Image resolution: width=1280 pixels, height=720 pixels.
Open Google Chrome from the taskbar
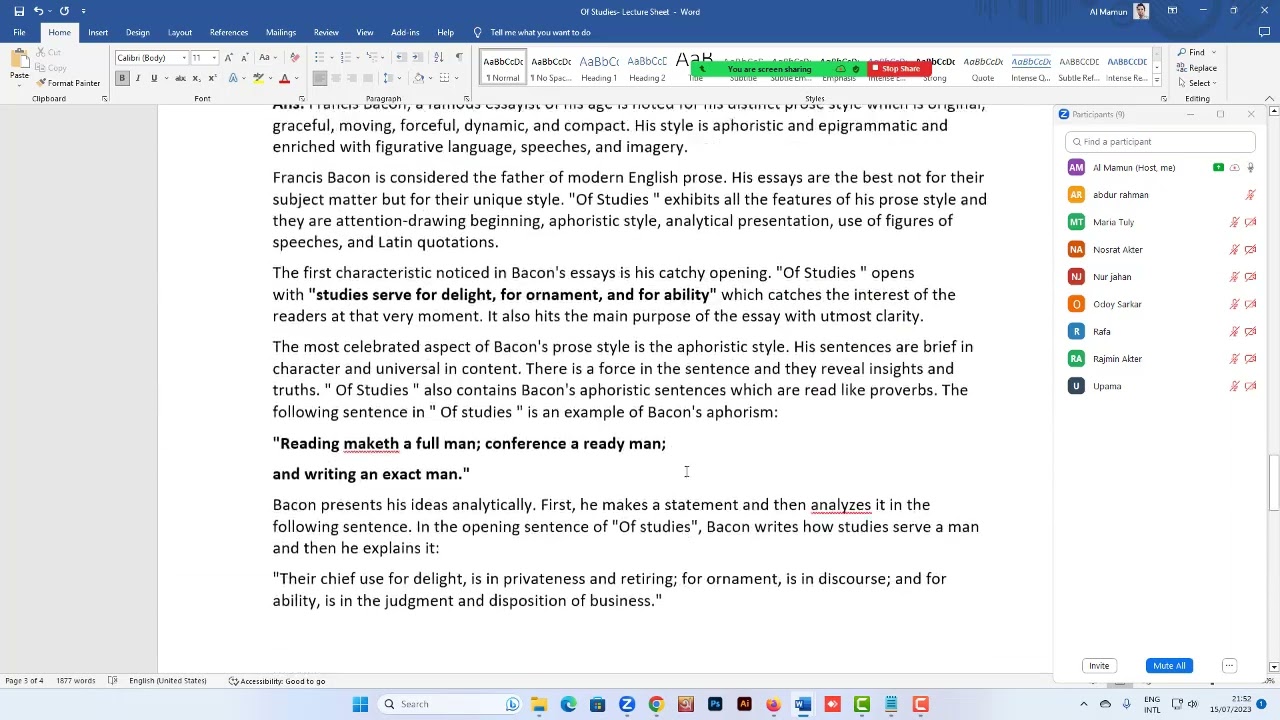tap(656, 704)
